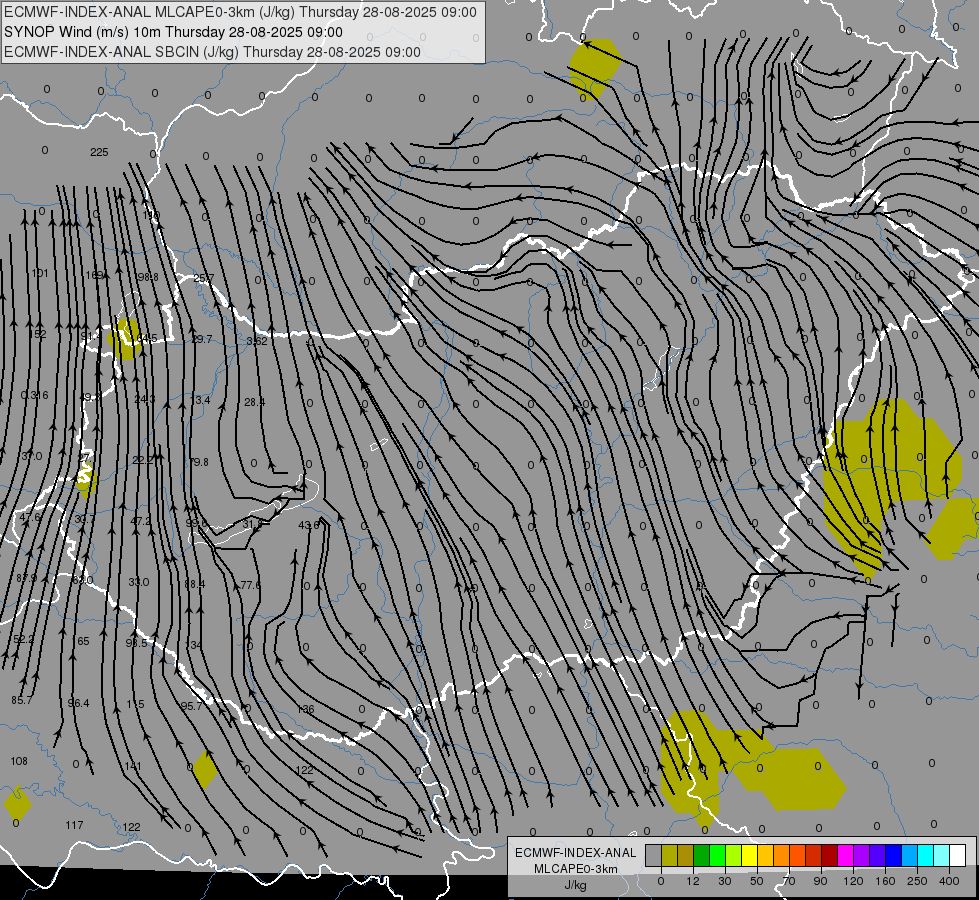Viewport: 979px width, 900px height.
Task: Choose the pure yellow legend swatch
Action: (750, 855)
